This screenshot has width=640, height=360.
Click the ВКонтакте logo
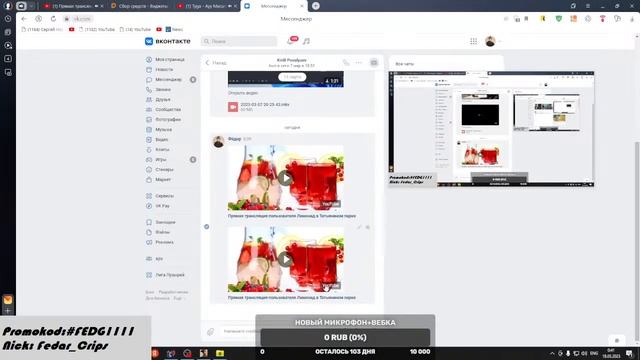pyautogui.click(x=168, y=41)
